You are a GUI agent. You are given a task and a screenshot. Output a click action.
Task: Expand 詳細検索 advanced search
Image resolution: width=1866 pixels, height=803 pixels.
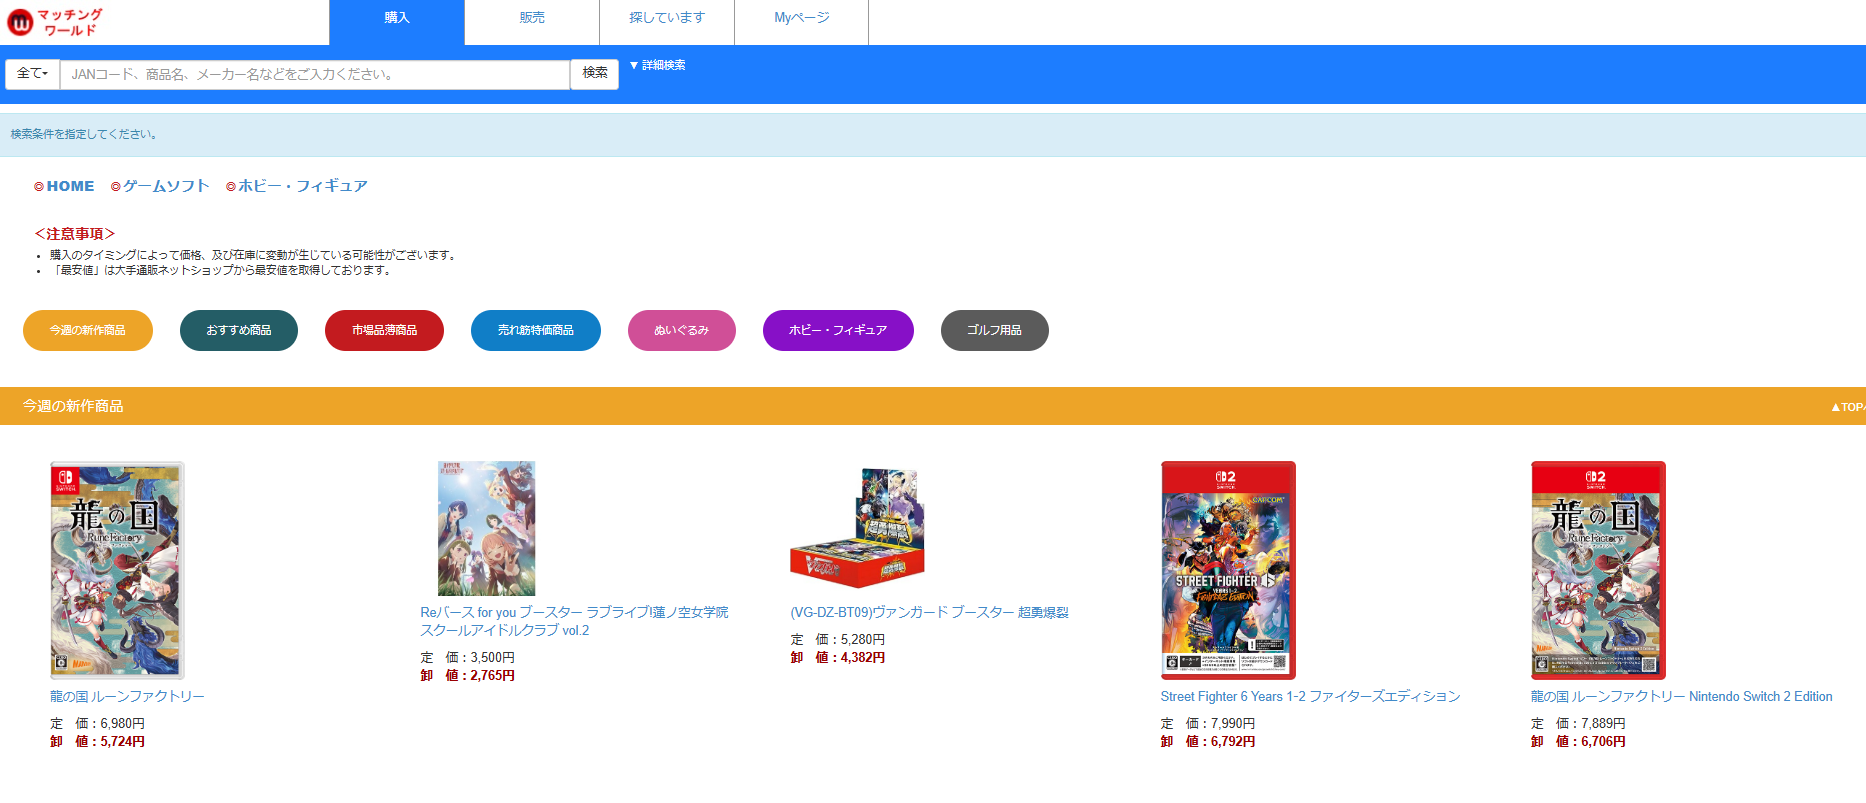657,65
